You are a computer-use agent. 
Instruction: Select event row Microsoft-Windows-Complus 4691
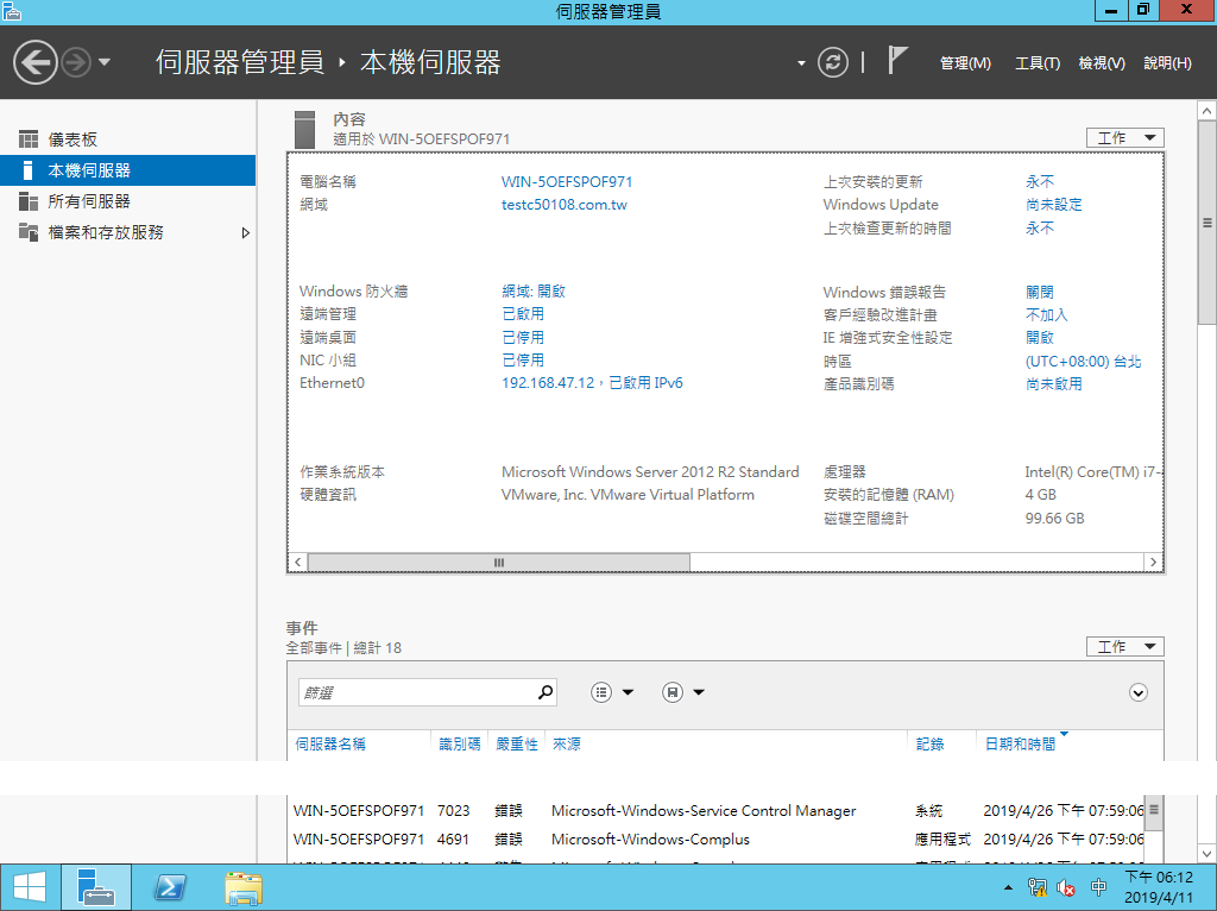click(x=717, y=839)
